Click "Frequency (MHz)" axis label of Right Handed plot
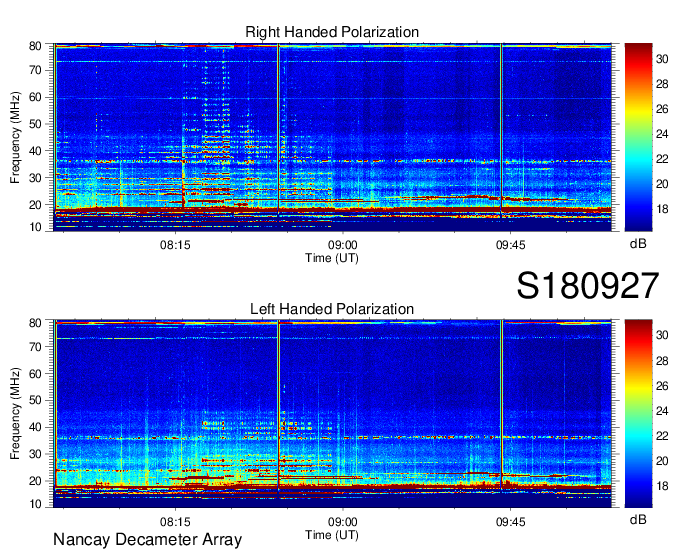This screenshot has width=680, height=552. (15, 137)
